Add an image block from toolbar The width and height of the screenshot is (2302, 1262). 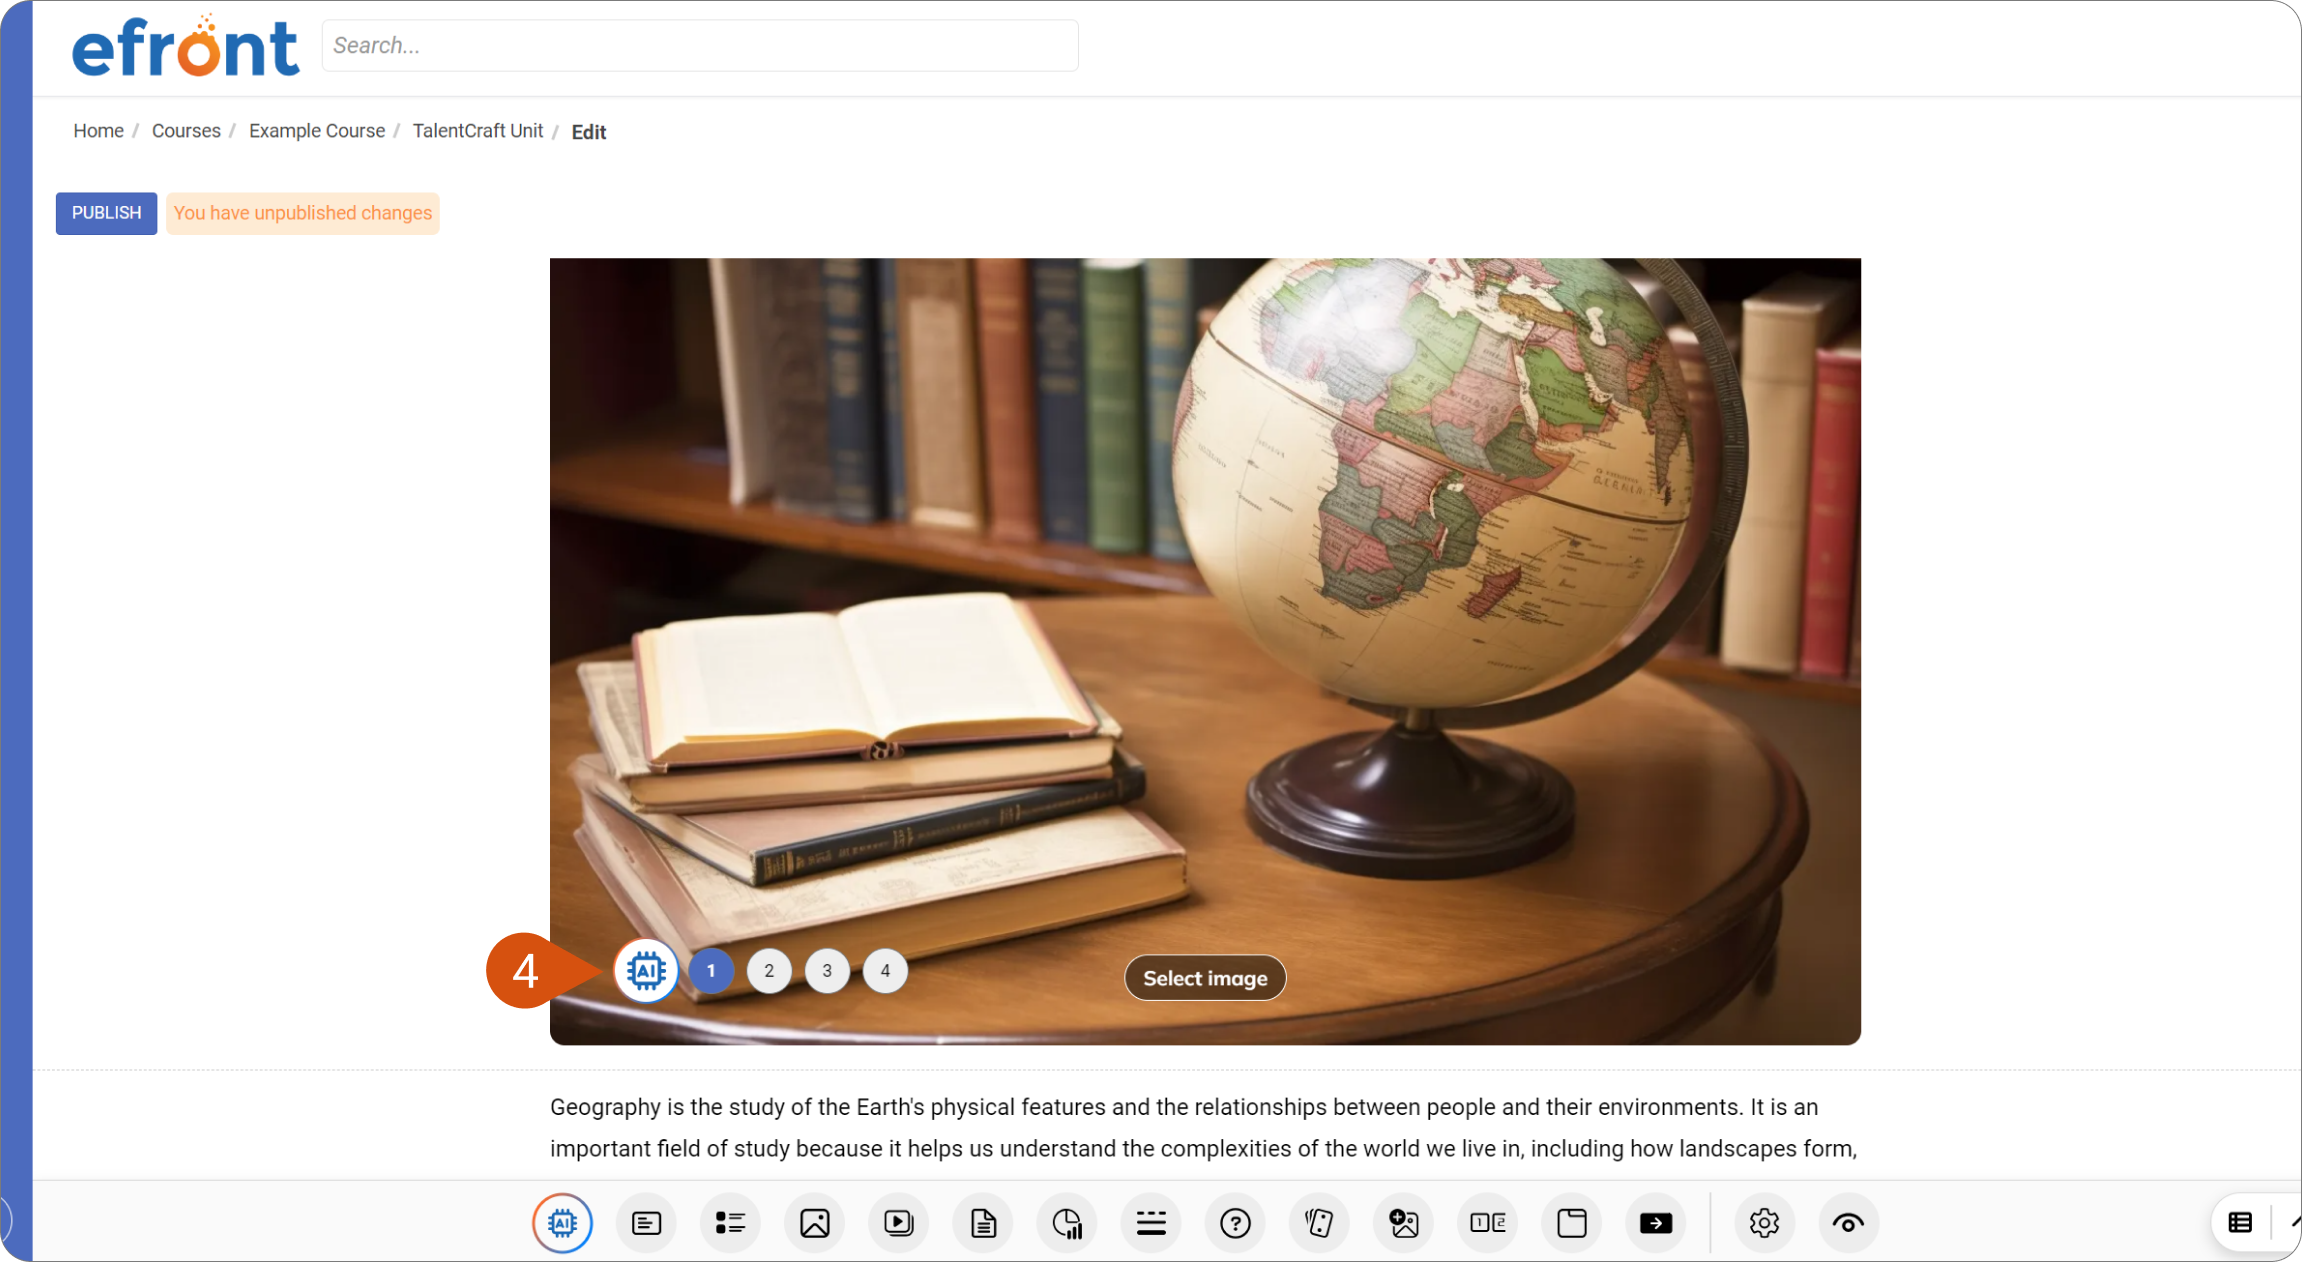click(815, 1223)
